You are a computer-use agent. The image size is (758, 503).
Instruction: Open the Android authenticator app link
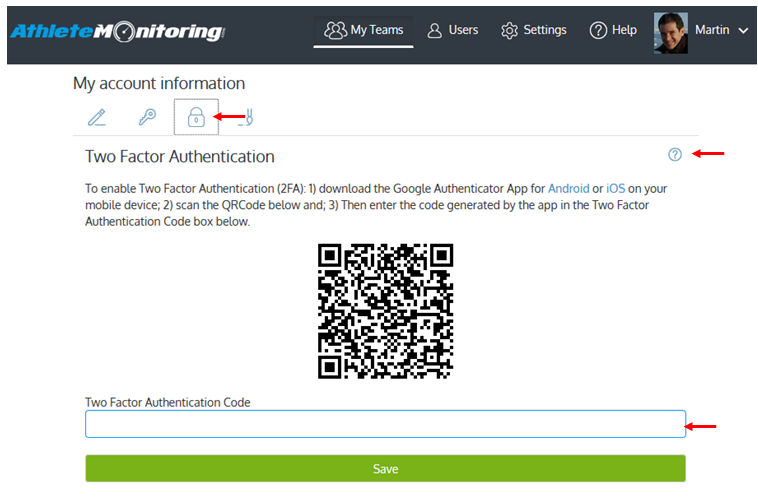click(568, 188)
